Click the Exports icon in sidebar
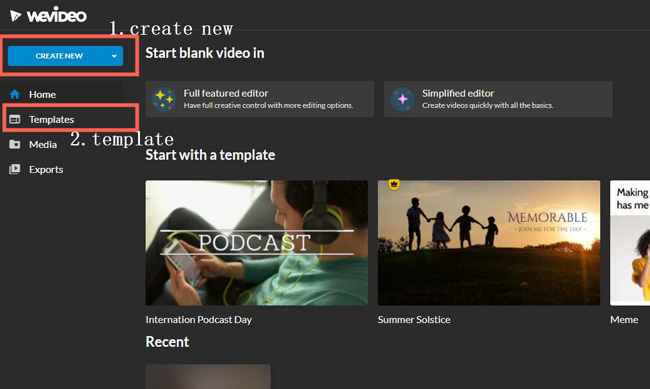The width and height of the screenshot is (650, 389). click(x=15, y=169)
